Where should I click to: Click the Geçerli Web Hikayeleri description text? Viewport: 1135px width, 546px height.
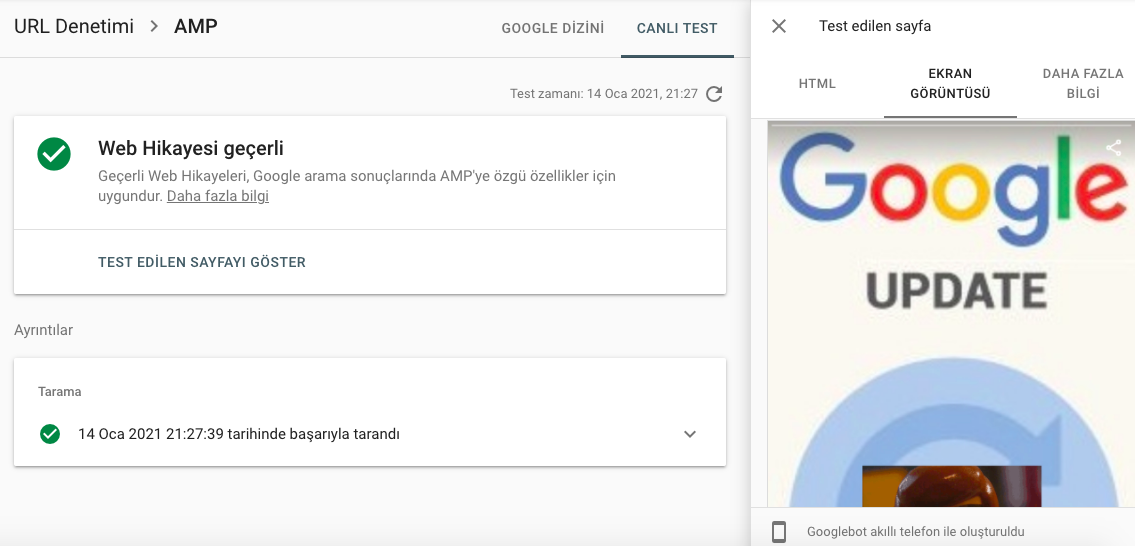pos(357,186)
